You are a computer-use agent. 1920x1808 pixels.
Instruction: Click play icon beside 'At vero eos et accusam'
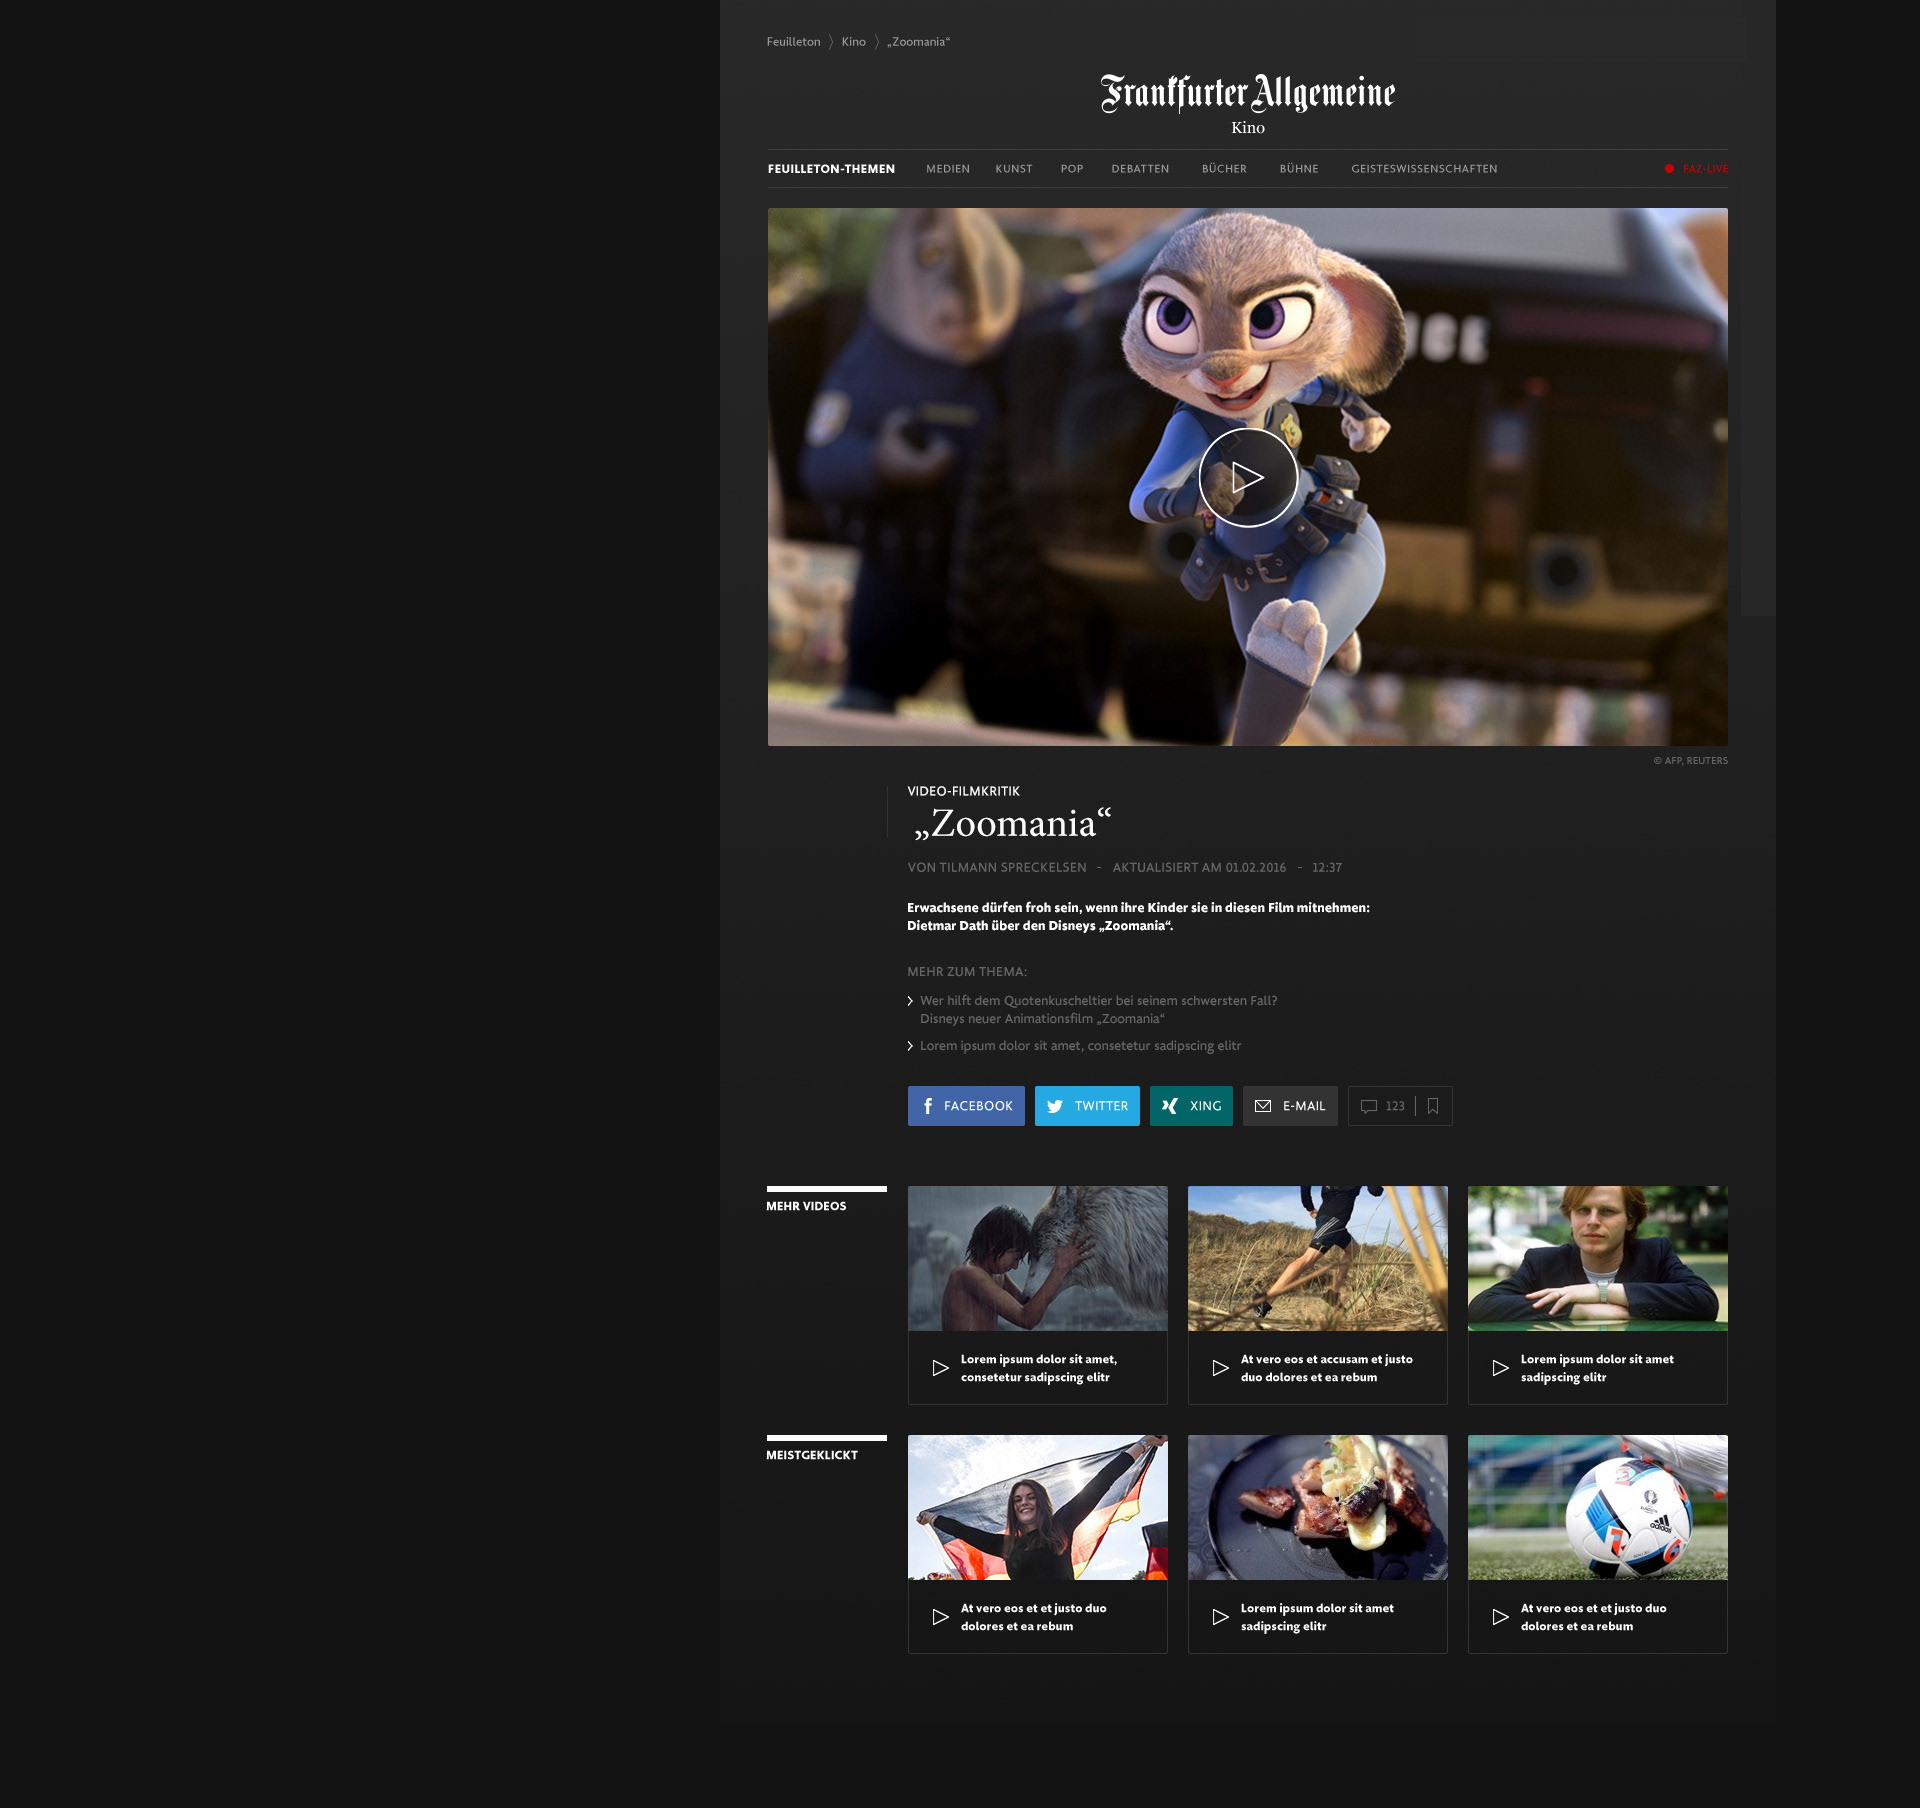click(x=1220, y=1368)
